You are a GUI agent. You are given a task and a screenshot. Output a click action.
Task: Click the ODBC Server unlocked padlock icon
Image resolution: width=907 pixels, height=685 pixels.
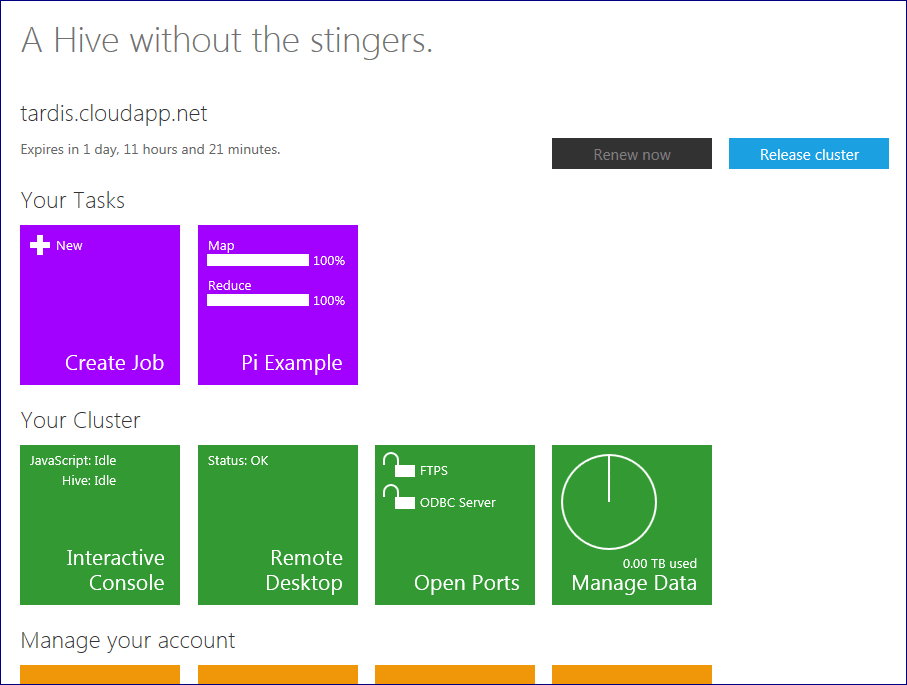tap(399, 497)
